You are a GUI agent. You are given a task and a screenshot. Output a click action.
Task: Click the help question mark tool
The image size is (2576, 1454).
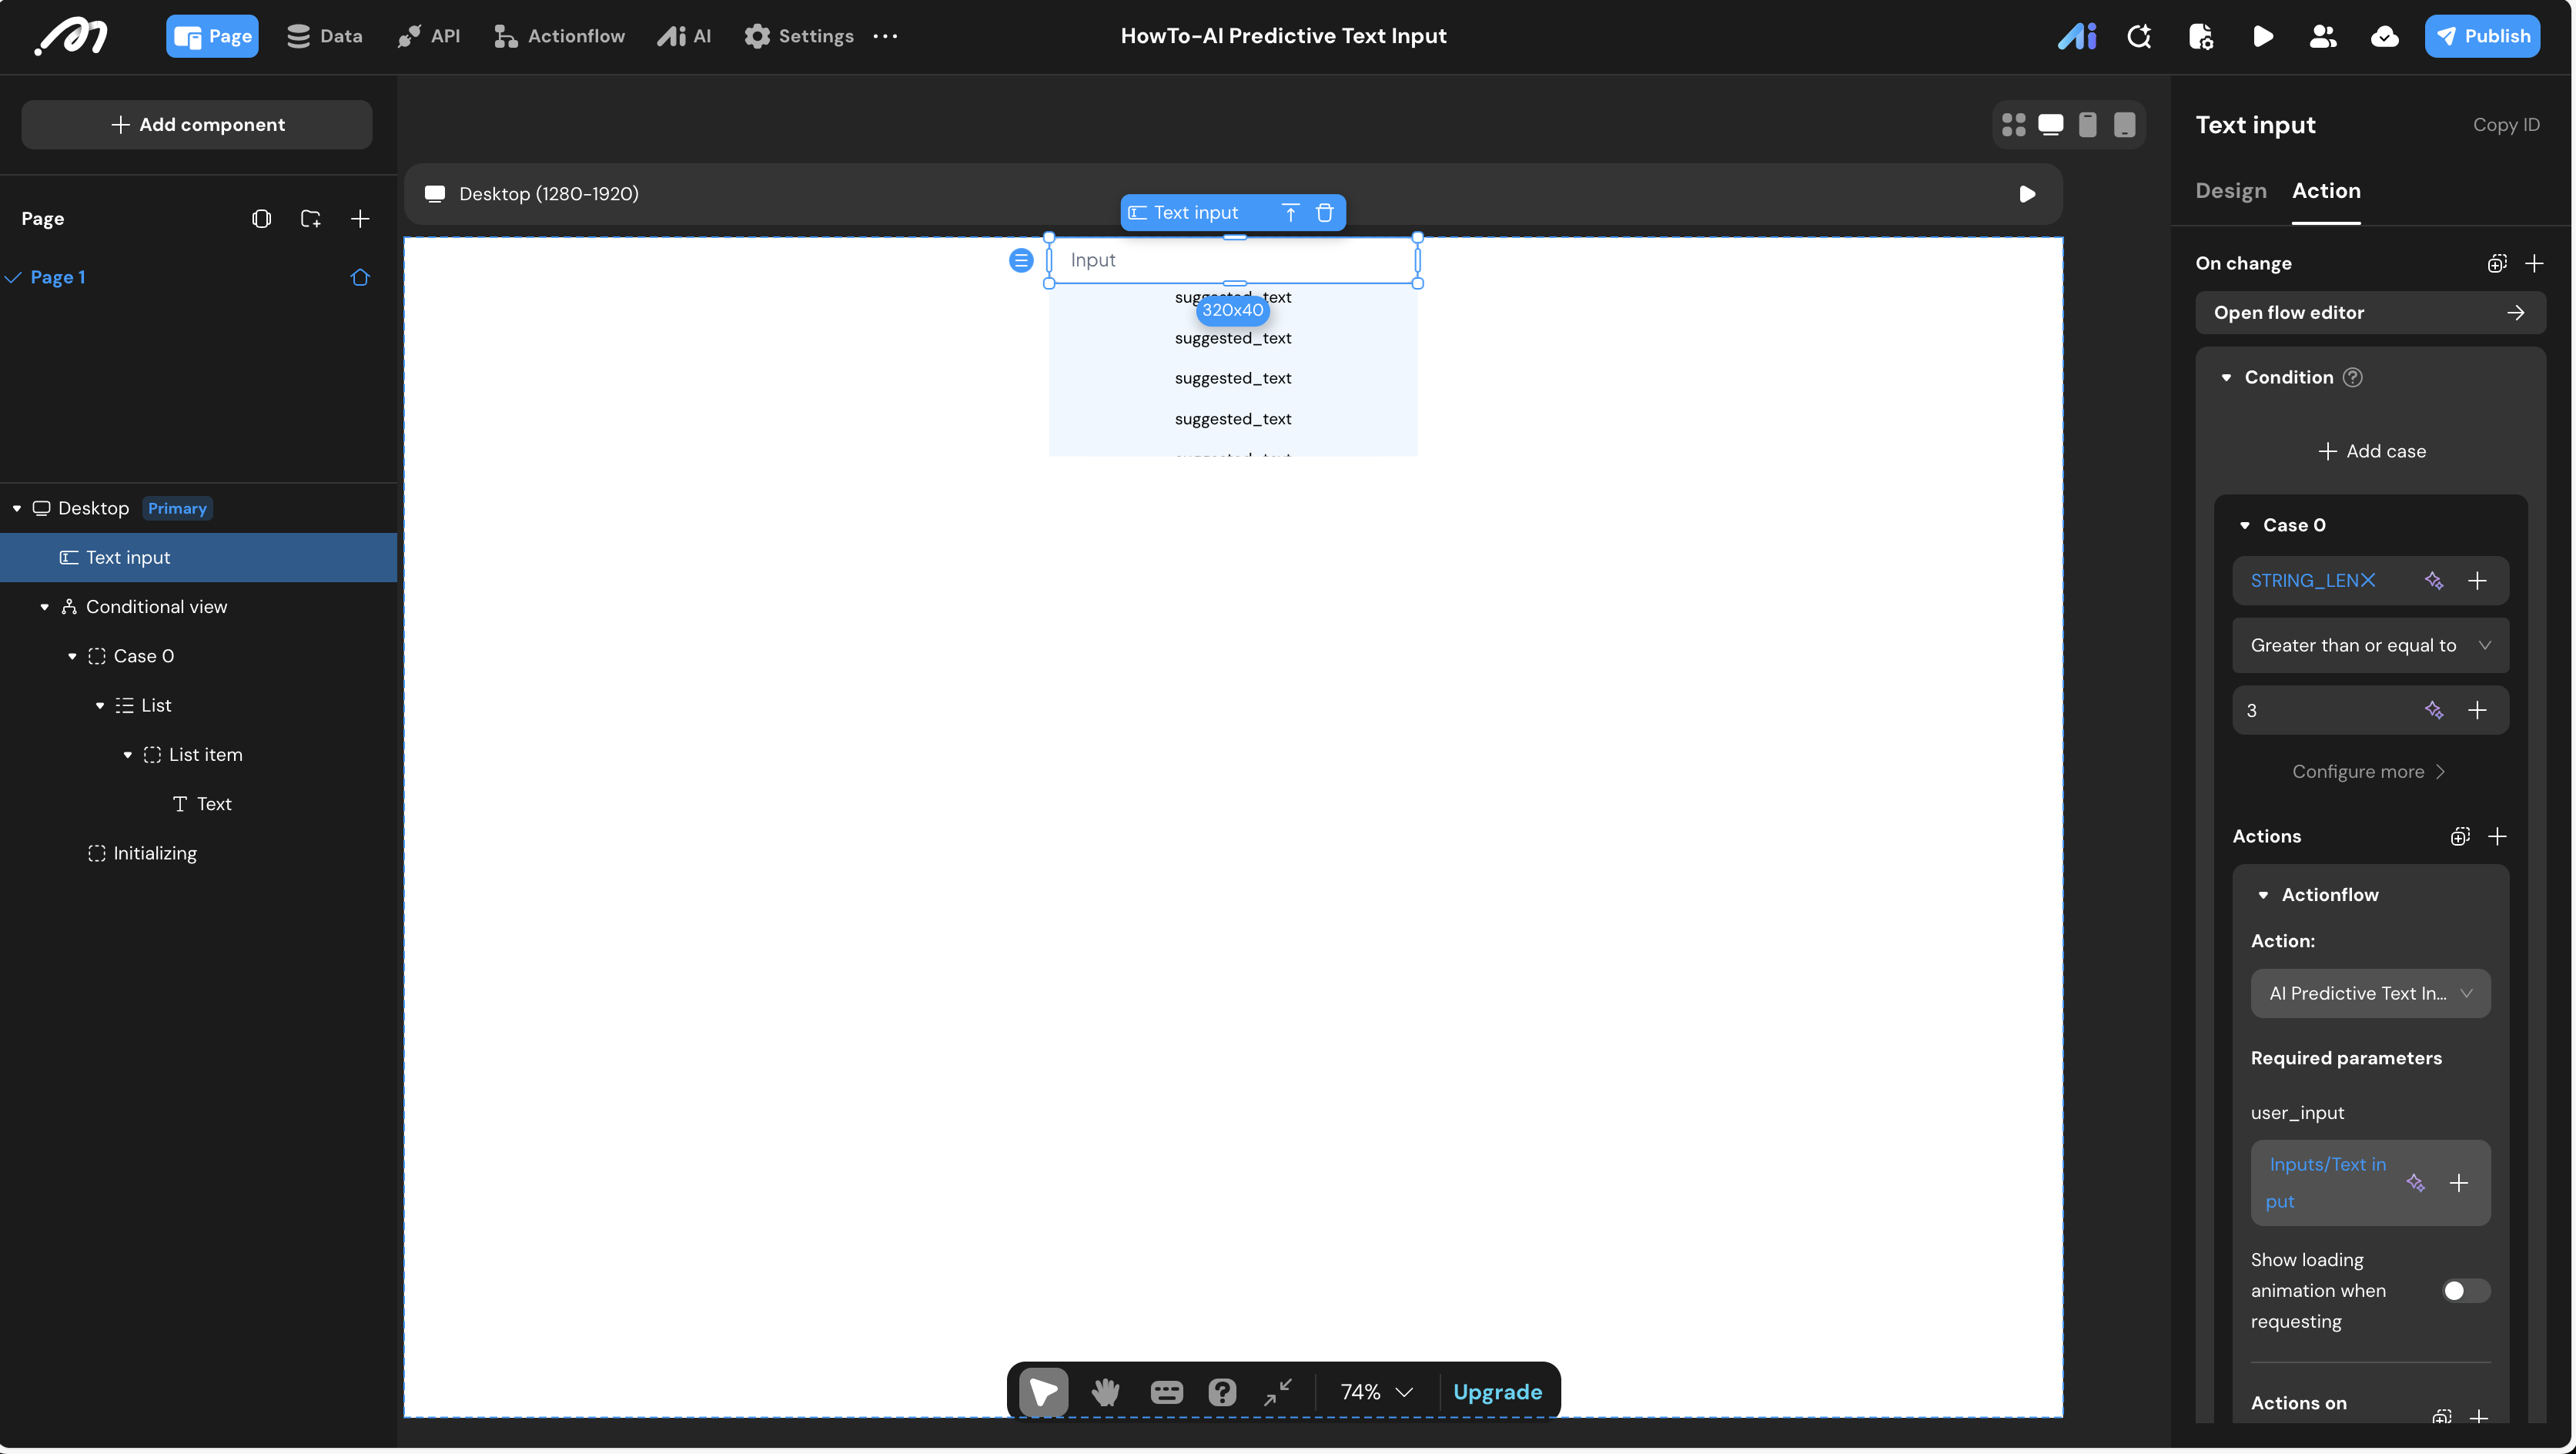1222,1392
